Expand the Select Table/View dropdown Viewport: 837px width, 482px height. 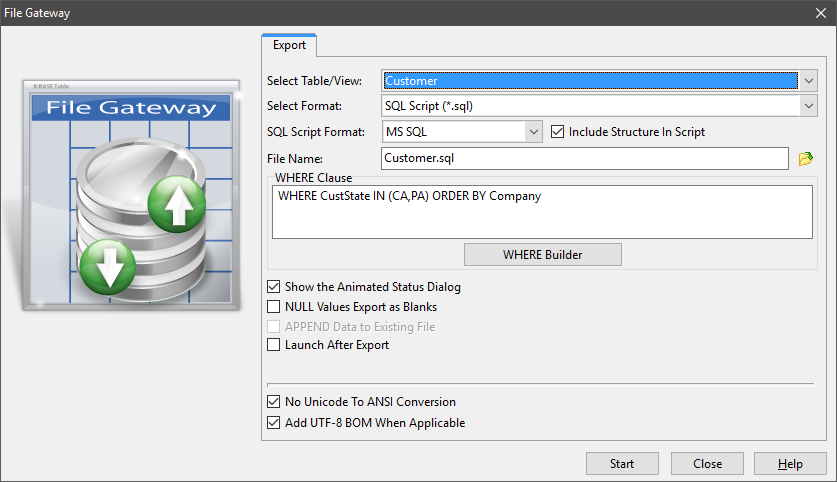808,81
